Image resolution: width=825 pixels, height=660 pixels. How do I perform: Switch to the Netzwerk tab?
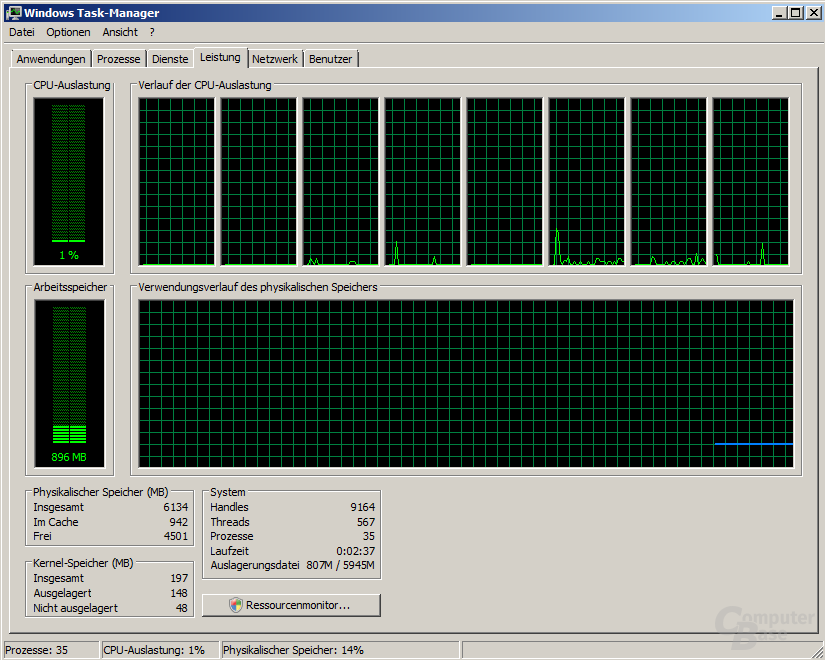coord(275,59)
